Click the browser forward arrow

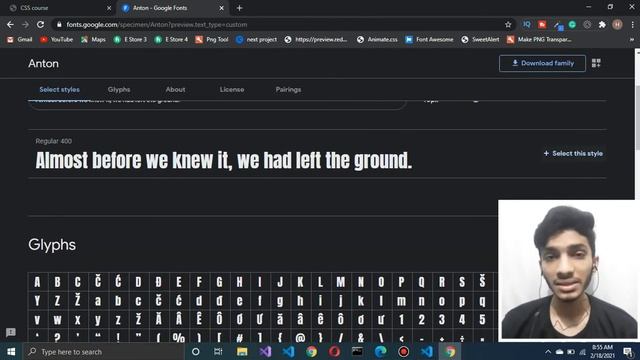tap(25, 24)
